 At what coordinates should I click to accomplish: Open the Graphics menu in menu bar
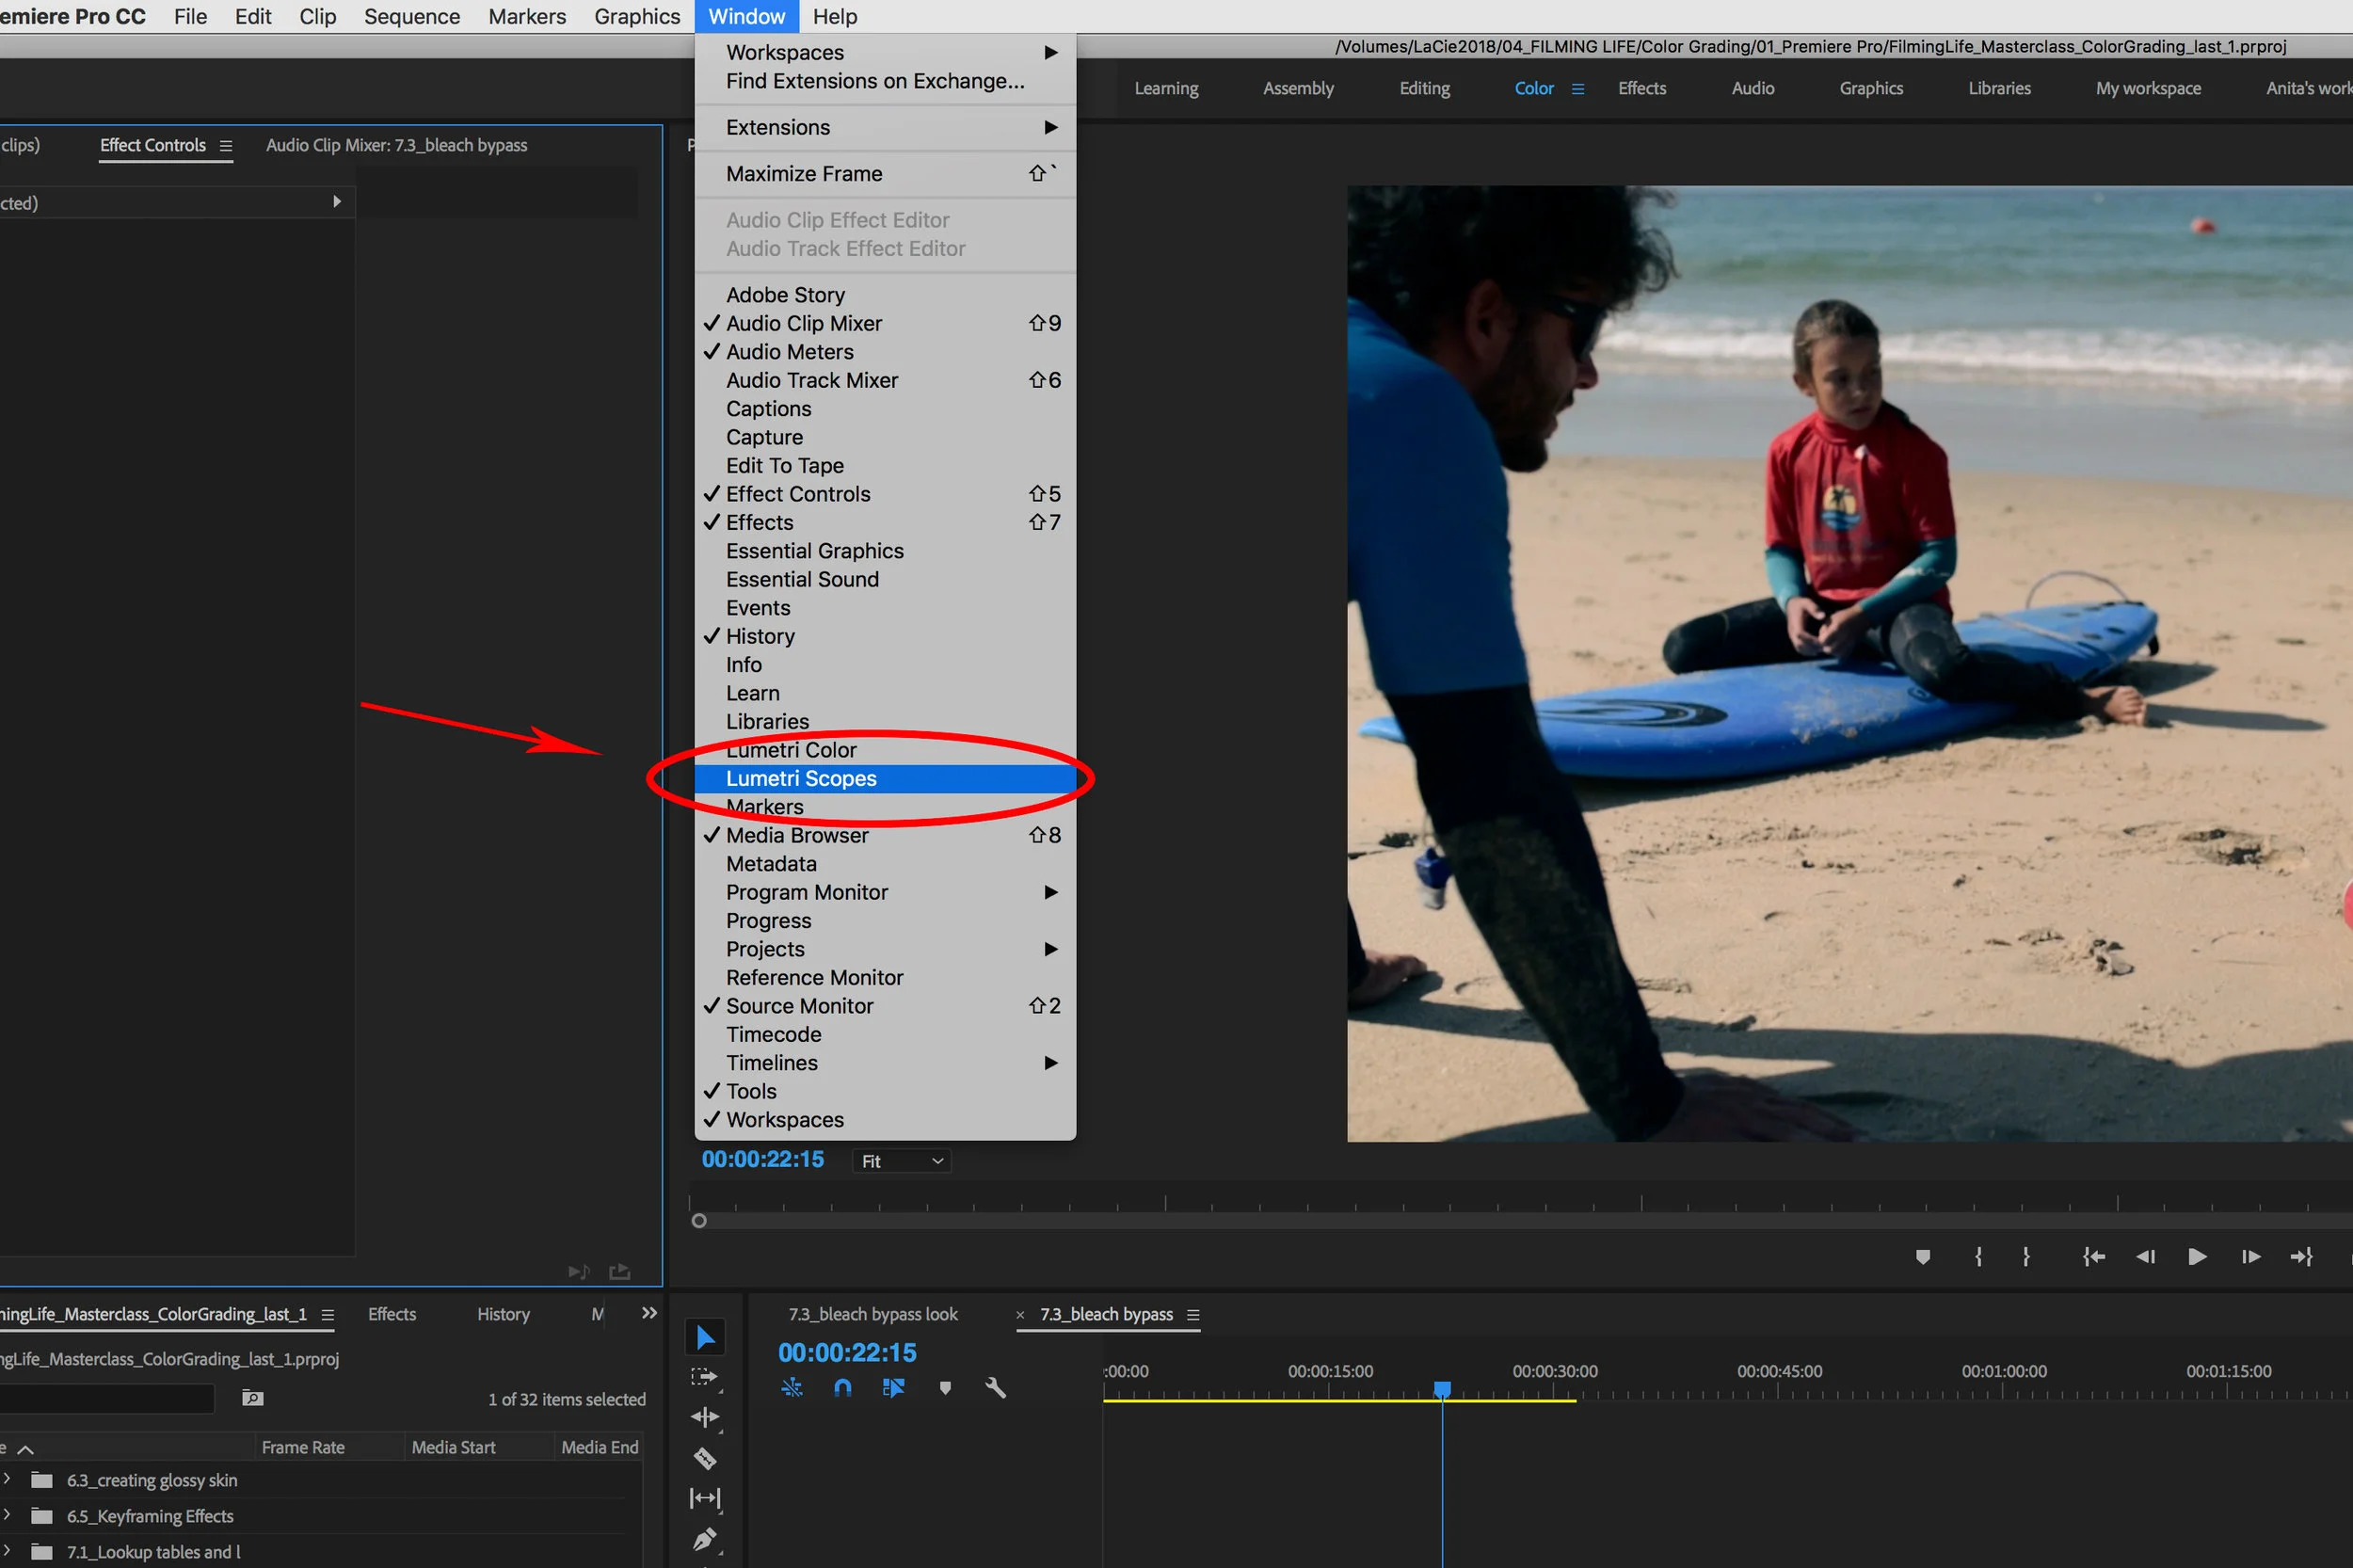click(x=637, y=17)
